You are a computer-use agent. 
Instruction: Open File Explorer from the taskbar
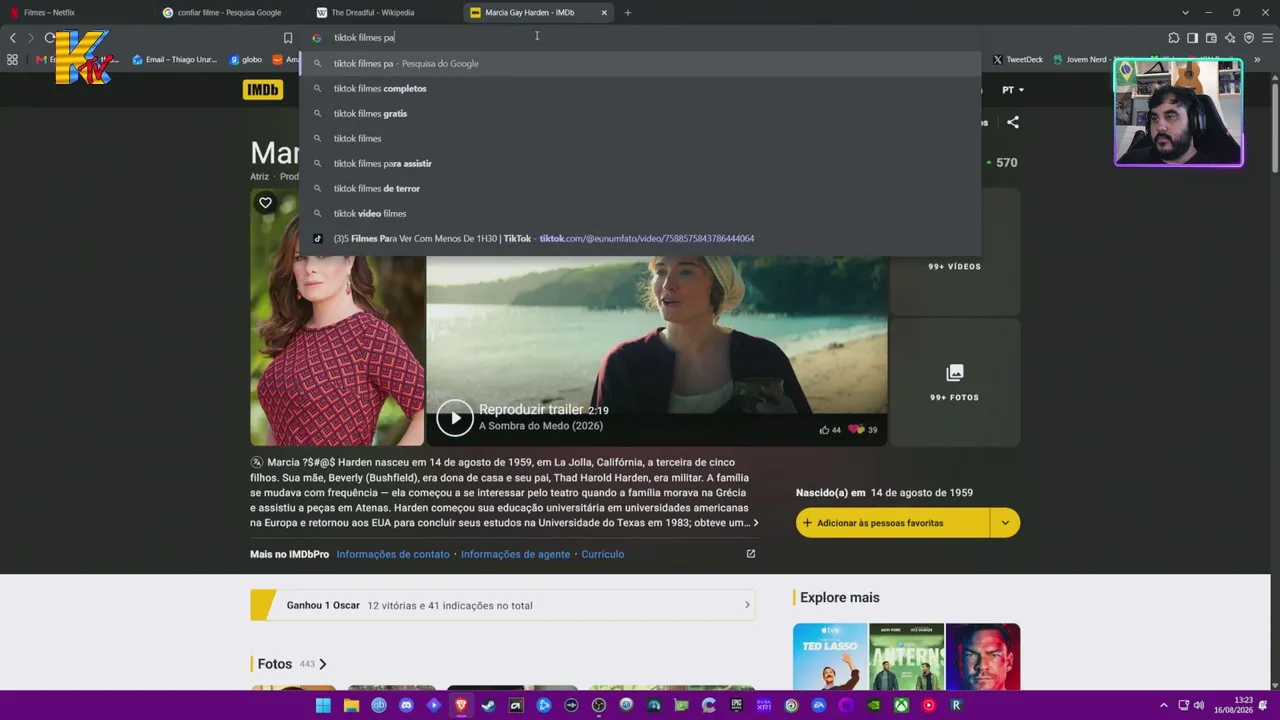[x=351, y=705]
